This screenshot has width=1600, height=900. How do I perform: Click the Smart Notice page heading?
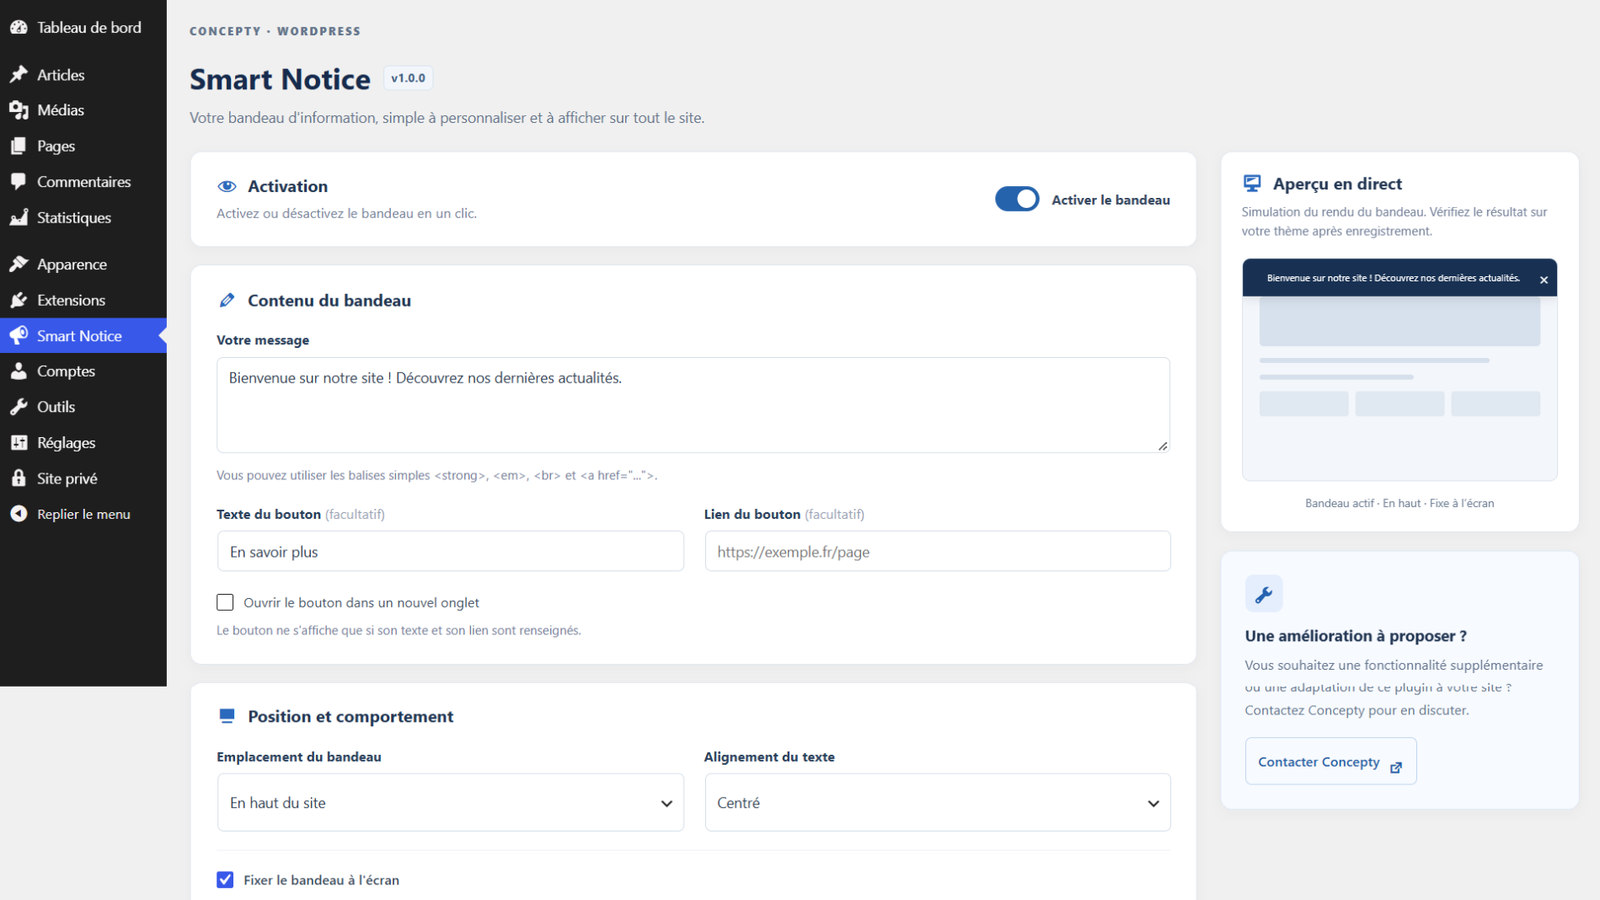point(280,79)
